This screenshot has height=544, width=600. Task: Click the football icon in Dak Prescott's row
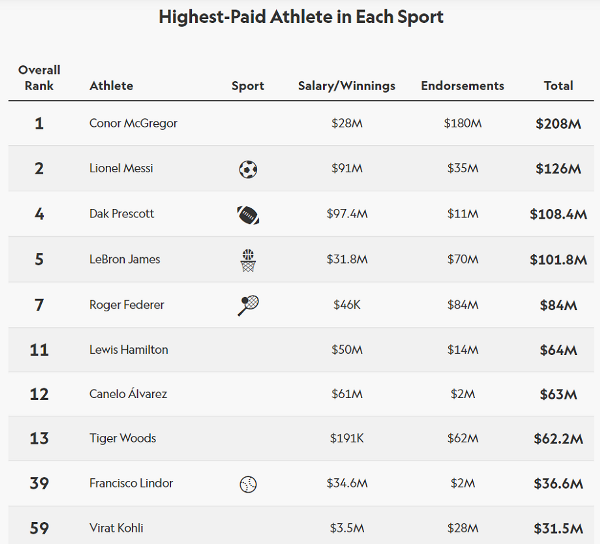(248, 214)
